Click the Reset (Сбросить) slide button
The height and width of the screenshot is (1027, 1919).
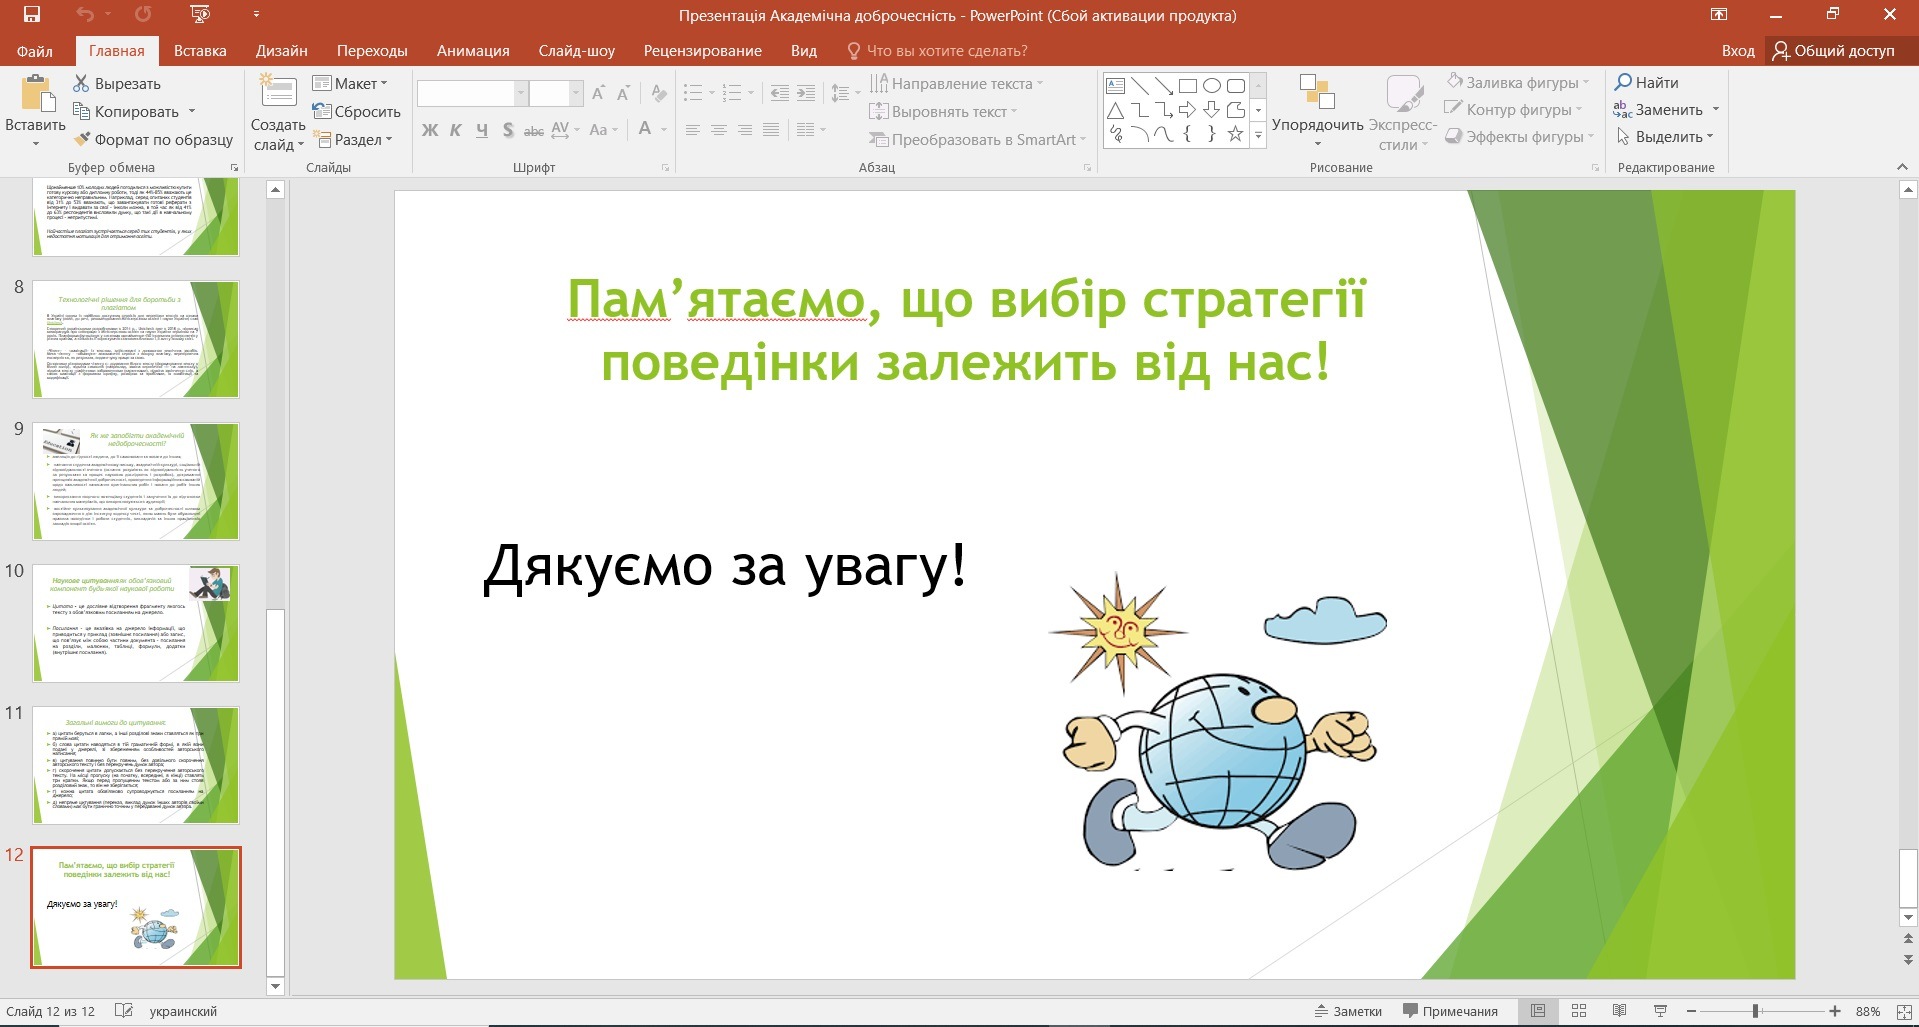(x=357, y=112)
